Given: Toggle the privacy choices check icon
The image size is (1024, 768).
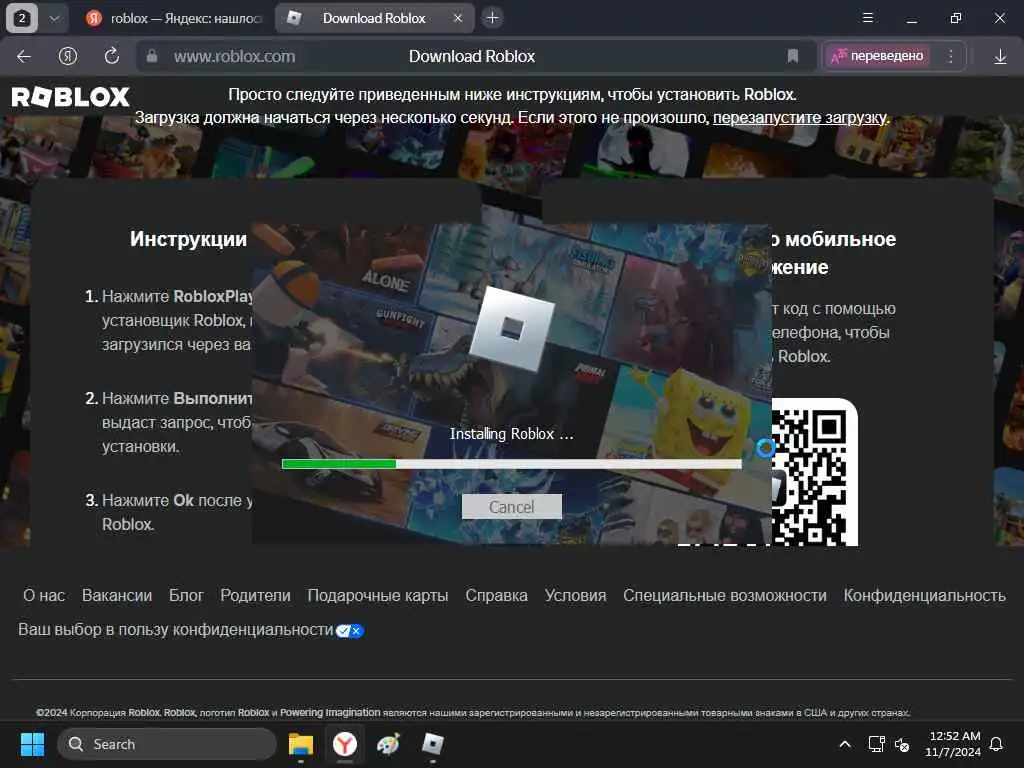Looking at the screenshot, I should click(349, 631).
